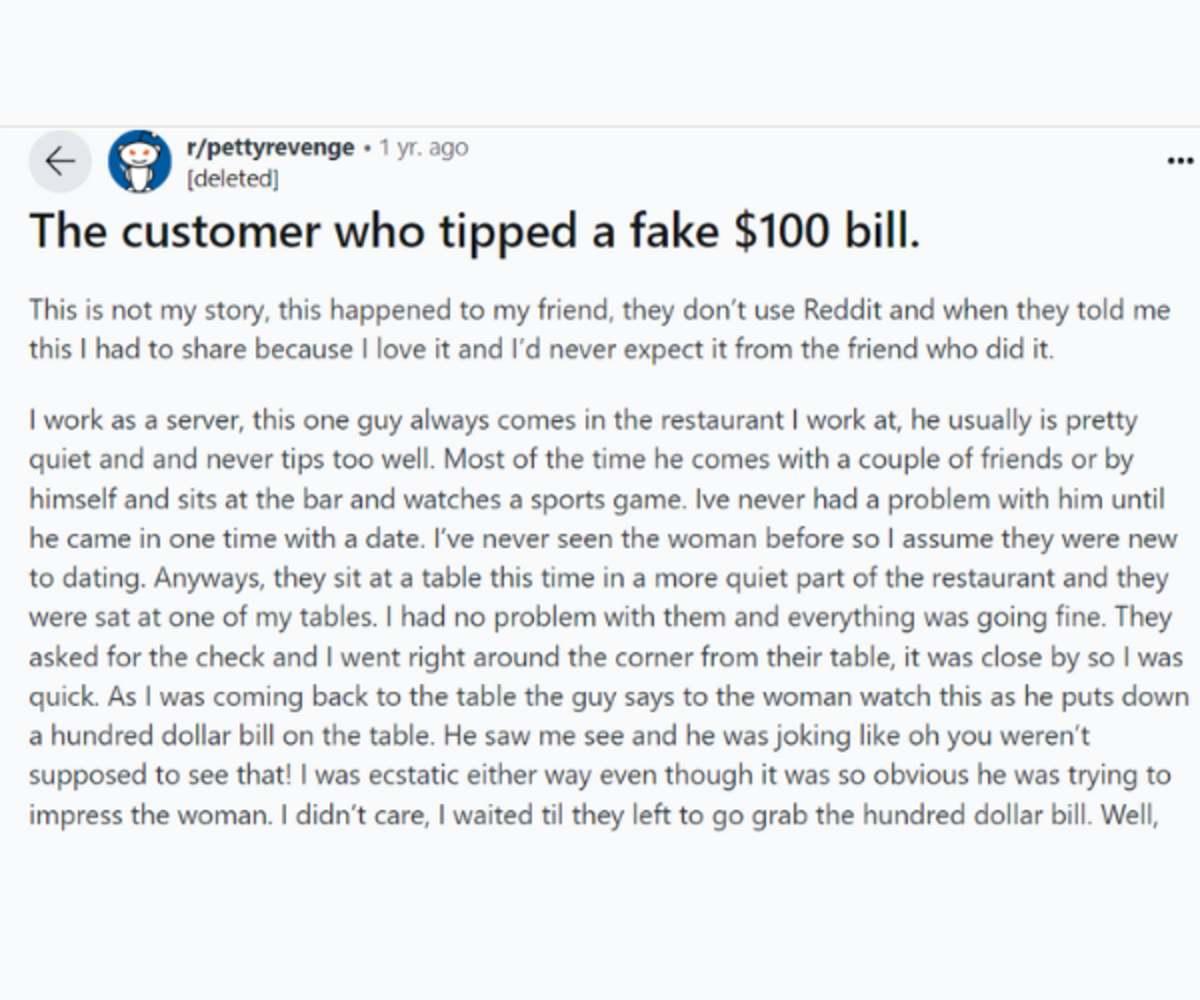Click "$100" in the post title

(787, 231)
